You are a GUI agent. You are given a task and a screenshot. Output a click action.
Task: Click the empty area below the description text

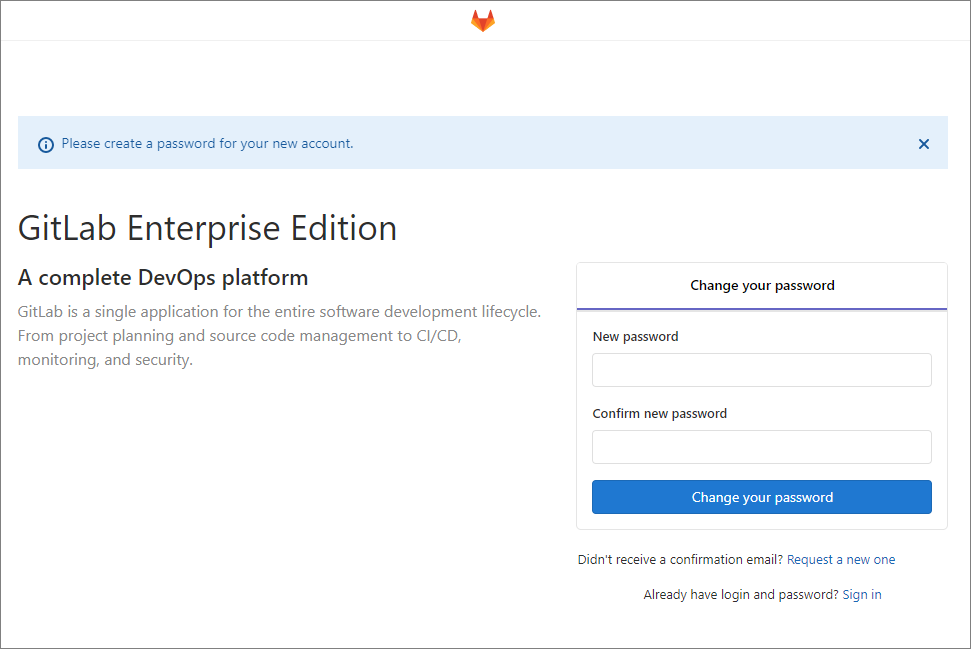point(280,480)
